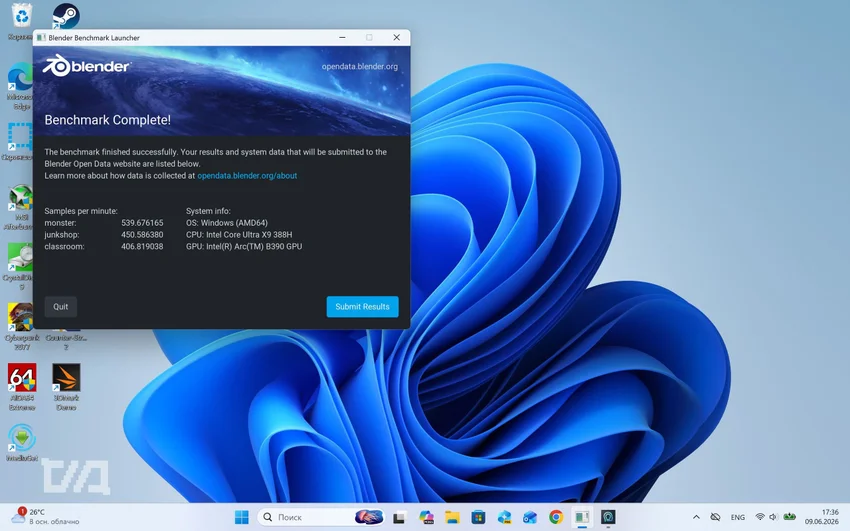Open the Windows Start menu
The height and width of the screenshot is (531, 850).
tap(242, 517)
